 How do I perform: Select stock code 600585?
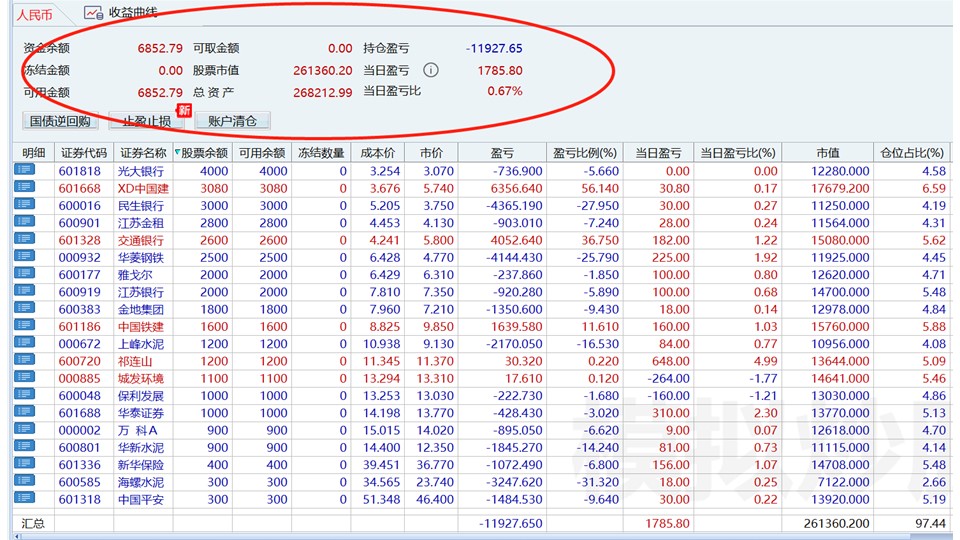[80, 482]
